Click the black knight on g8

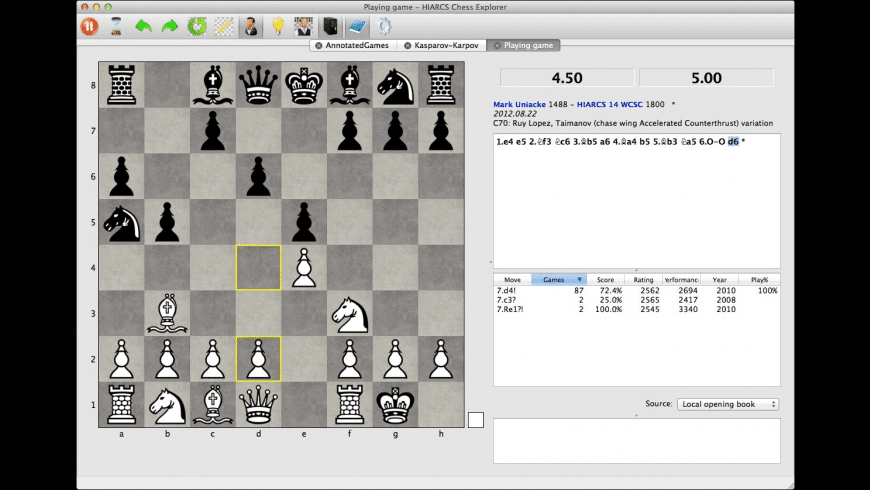[395, 85]
